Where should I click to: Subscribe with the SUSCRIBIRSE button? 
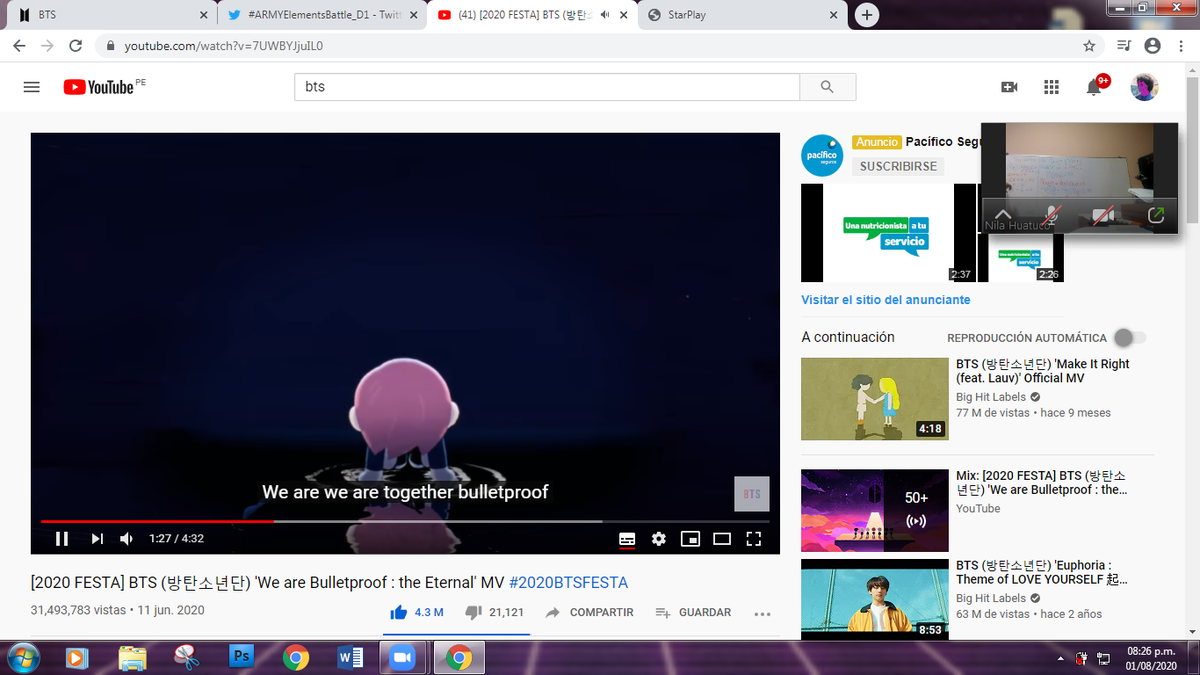click(899, 166)
